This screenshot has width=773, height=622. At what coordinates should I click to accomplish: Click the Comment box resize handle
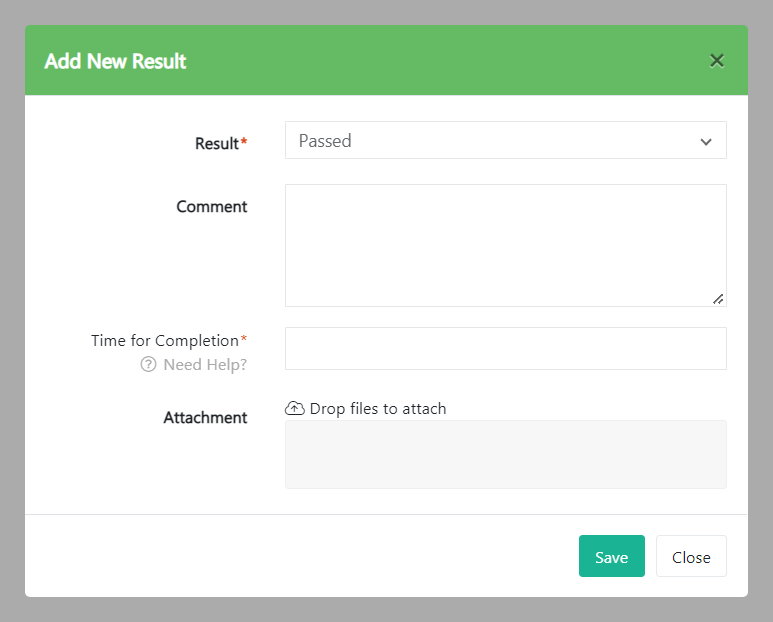(x=718, y=298)
